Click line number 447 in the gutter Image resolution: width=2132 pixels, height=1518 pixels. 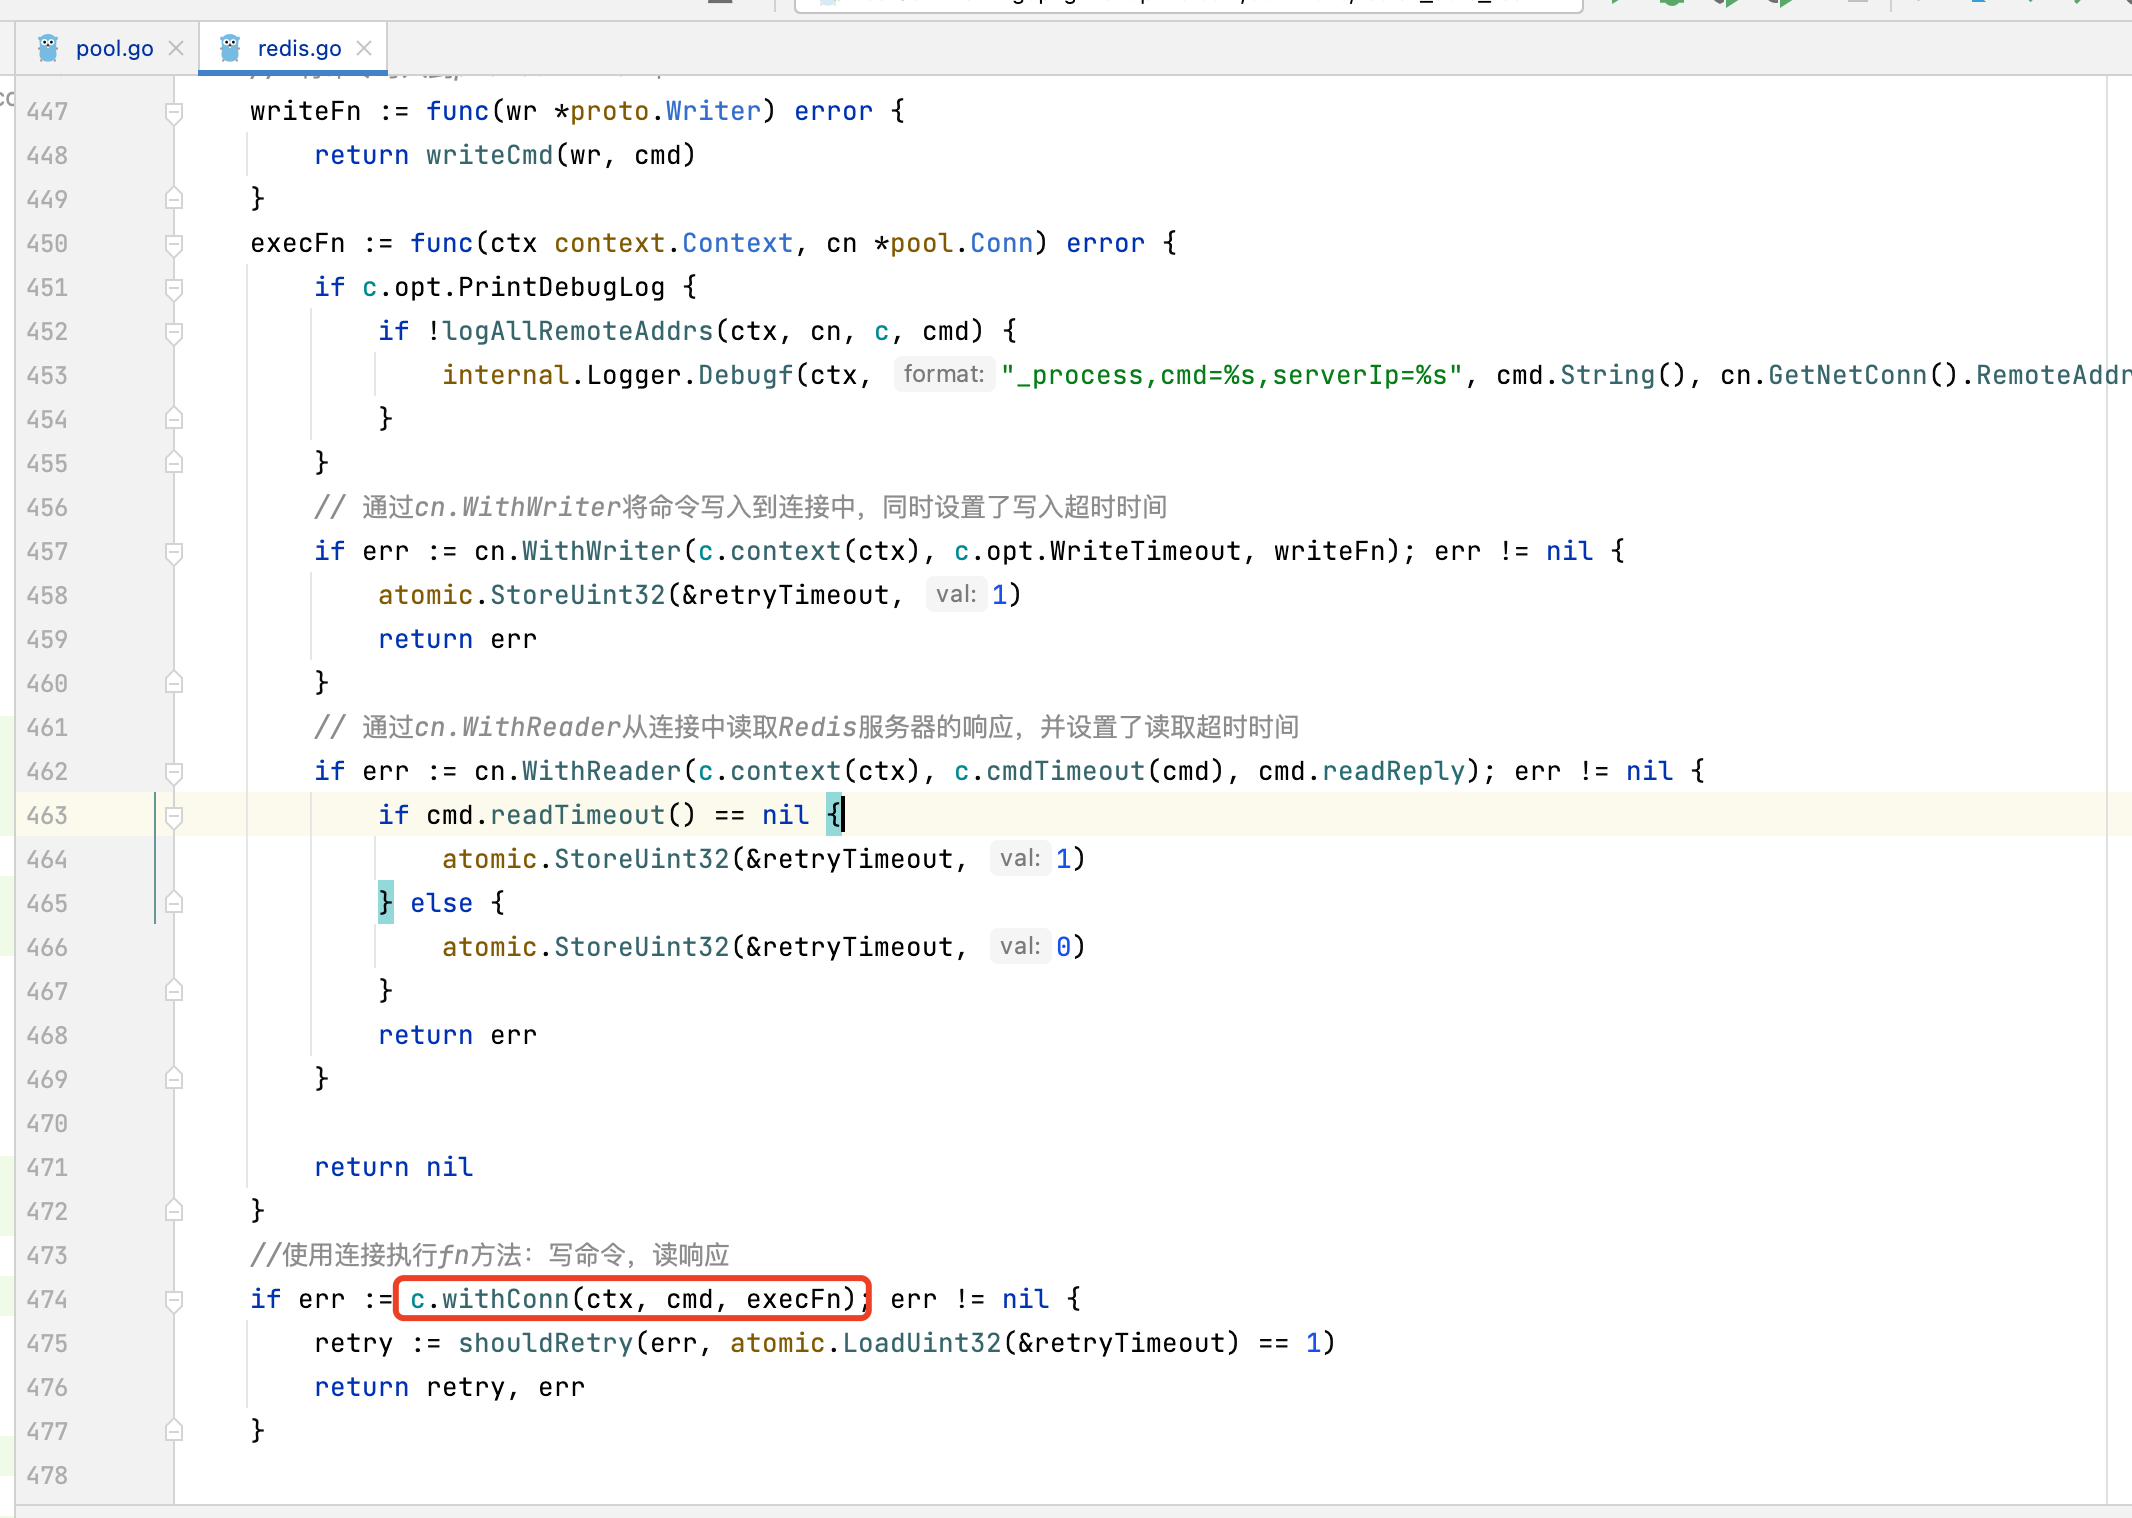click(x=47, y=111)
